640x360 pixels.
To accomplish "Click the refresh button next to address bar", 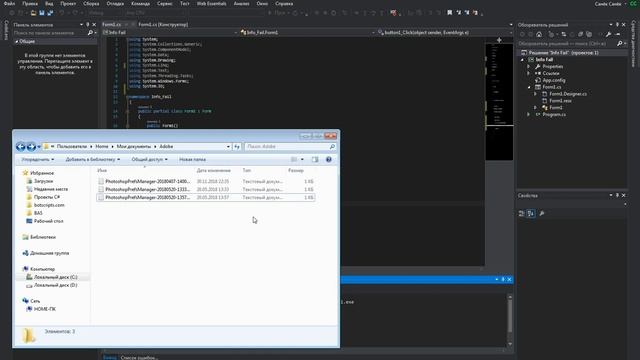I will pyautogui.click(x=237, y=147).
